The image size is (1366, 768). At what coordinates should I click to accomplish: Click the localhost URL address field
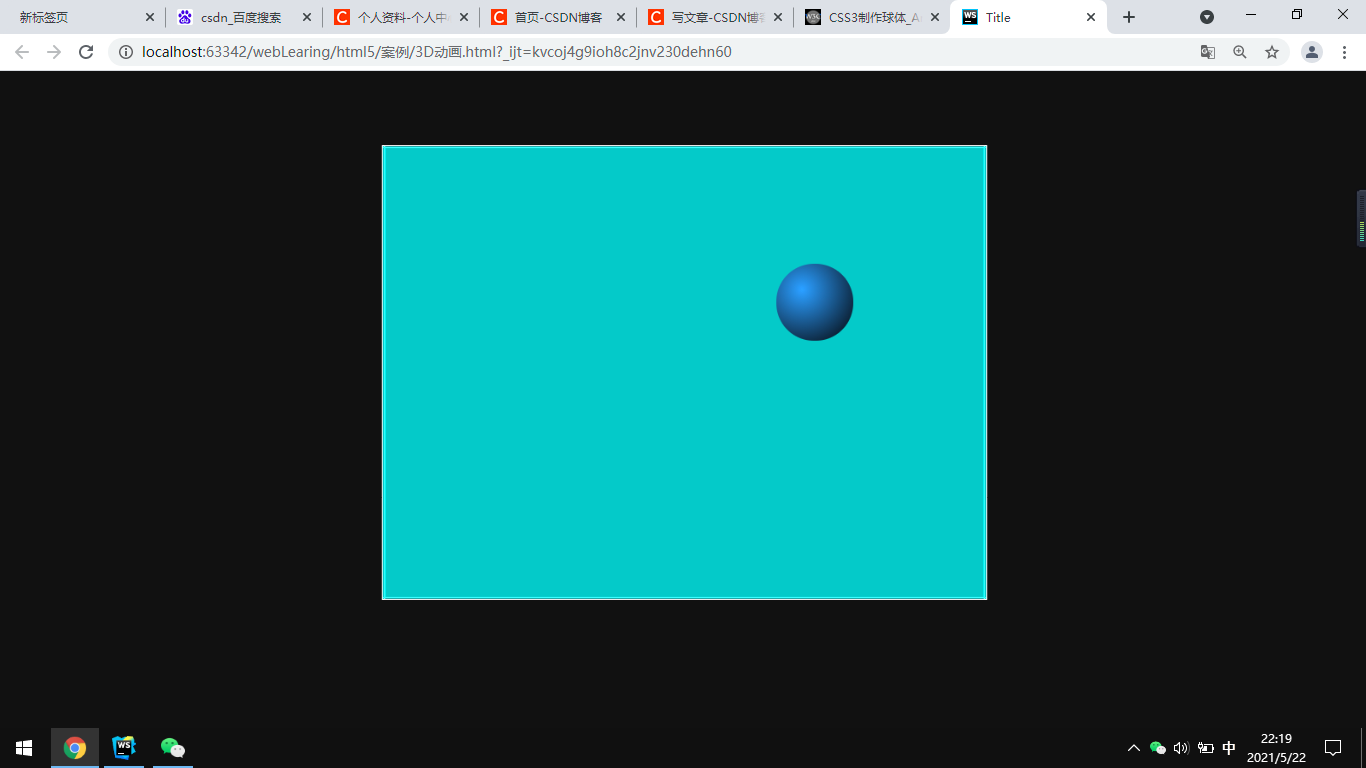pos(437,52)
